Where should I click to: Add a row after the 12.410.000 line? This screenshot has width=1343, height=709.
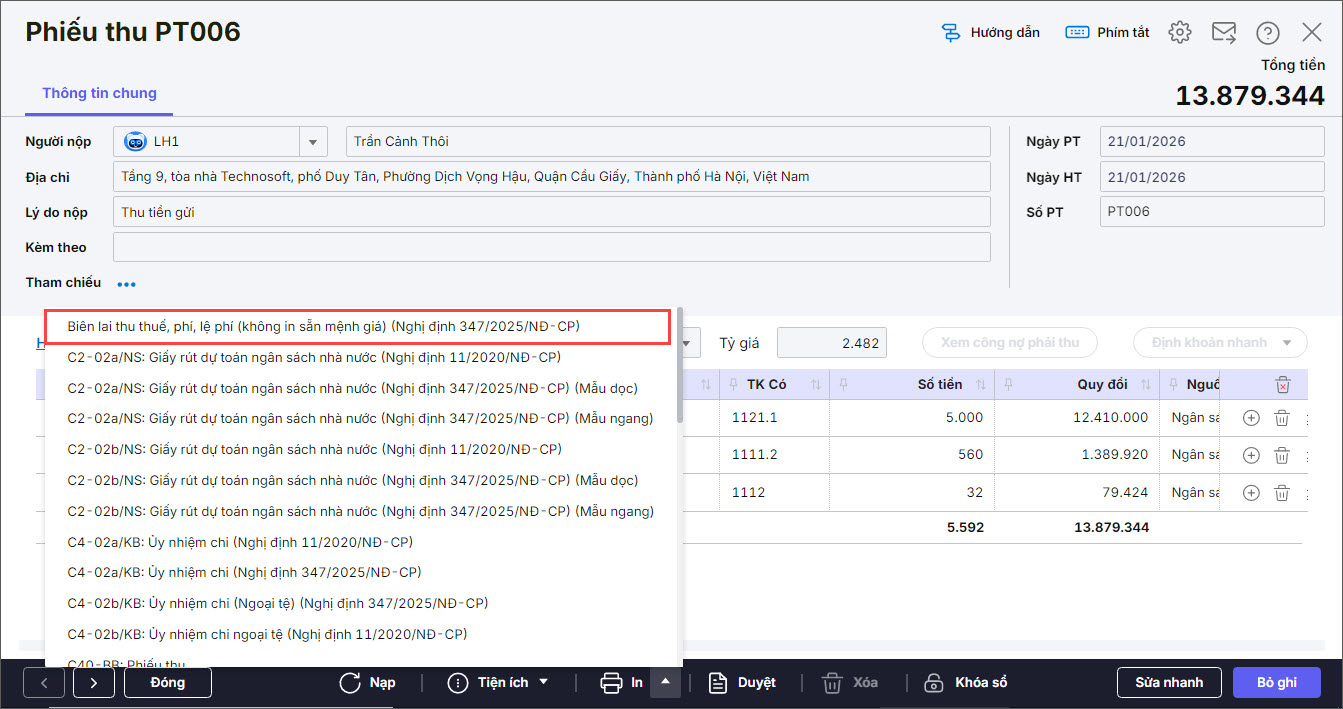tap(1251, 418)
